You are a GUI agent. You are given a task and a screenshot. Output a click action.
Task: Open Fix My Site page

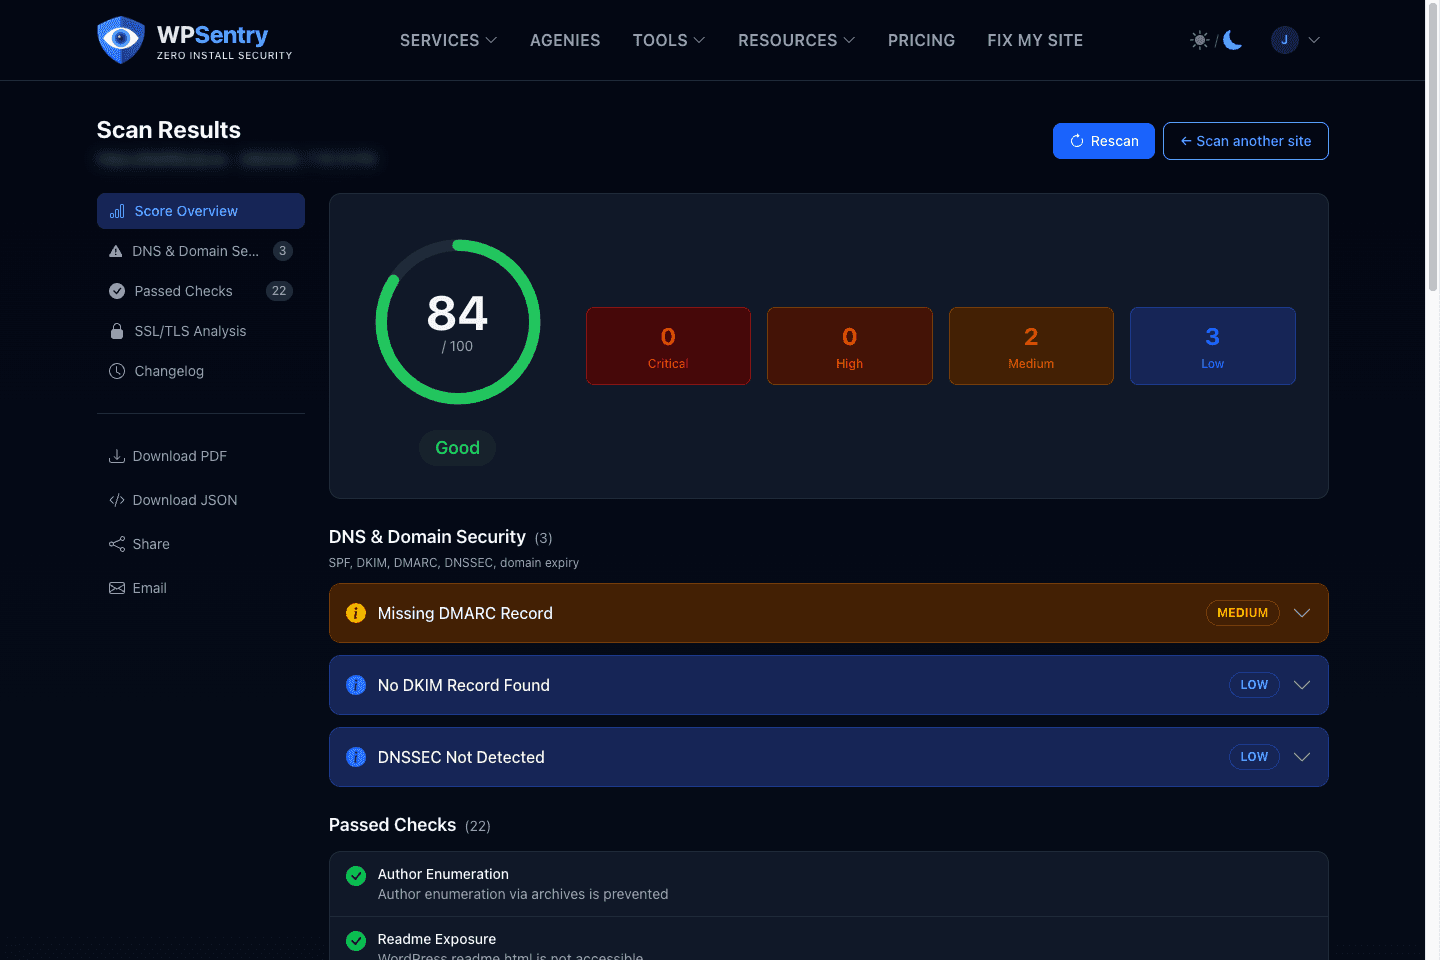(x=1035, y=40)
